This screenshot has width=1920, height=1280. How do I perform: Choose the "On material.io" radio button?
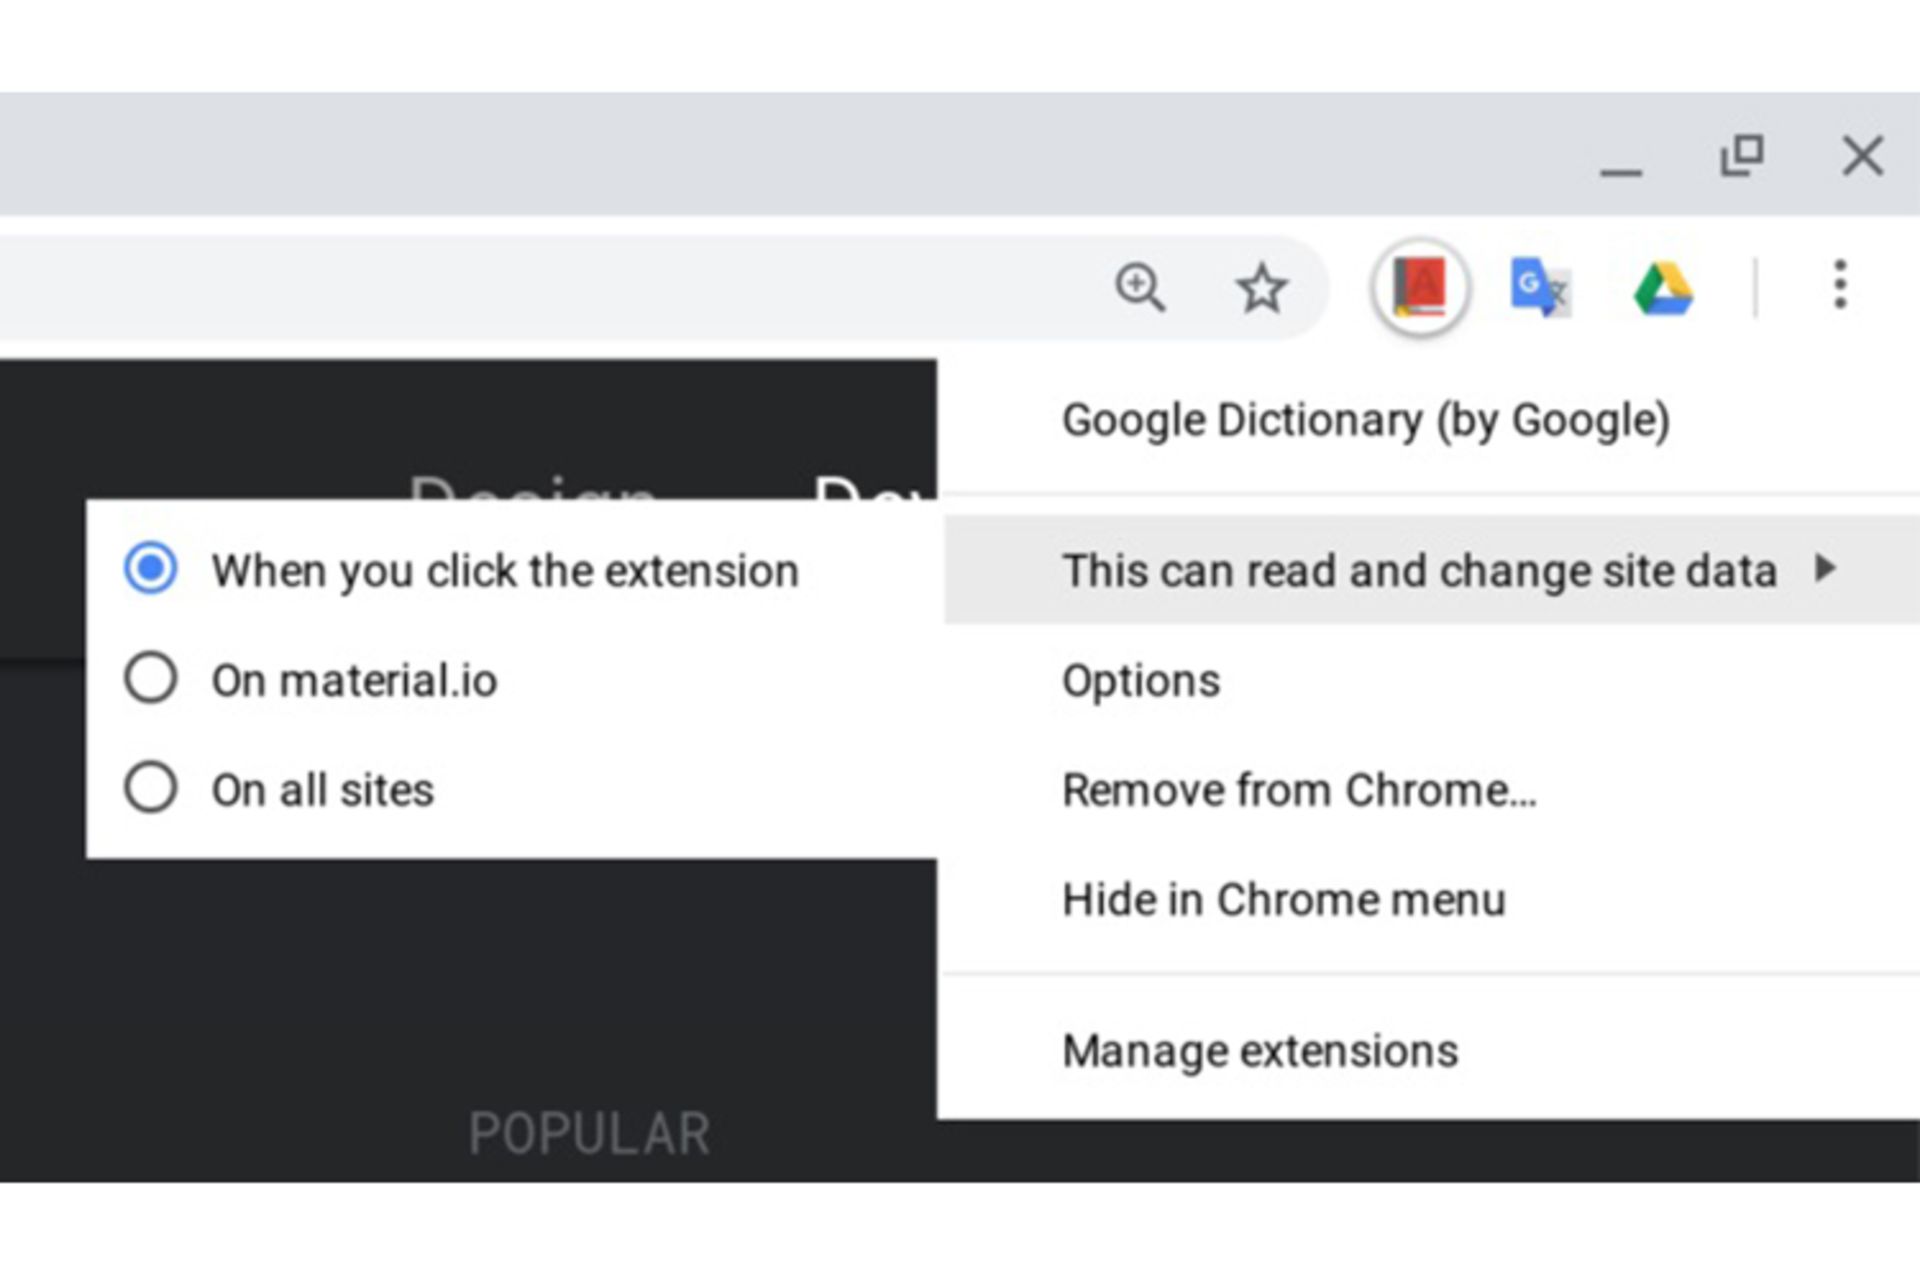(151, 679)
